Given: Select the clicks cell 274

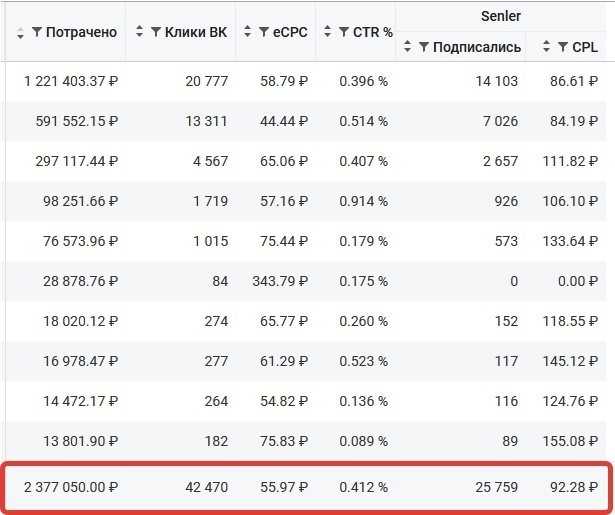Looking at the screenshot, I should [x=216, y=321].
